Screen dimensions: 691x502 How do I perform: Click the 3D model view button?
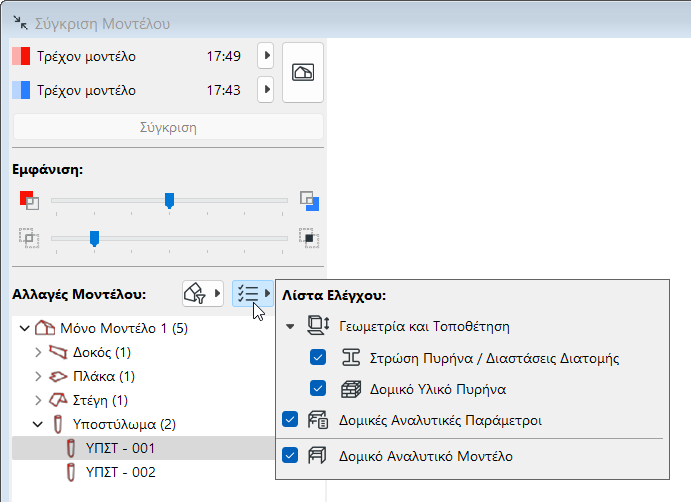(303, 73)
